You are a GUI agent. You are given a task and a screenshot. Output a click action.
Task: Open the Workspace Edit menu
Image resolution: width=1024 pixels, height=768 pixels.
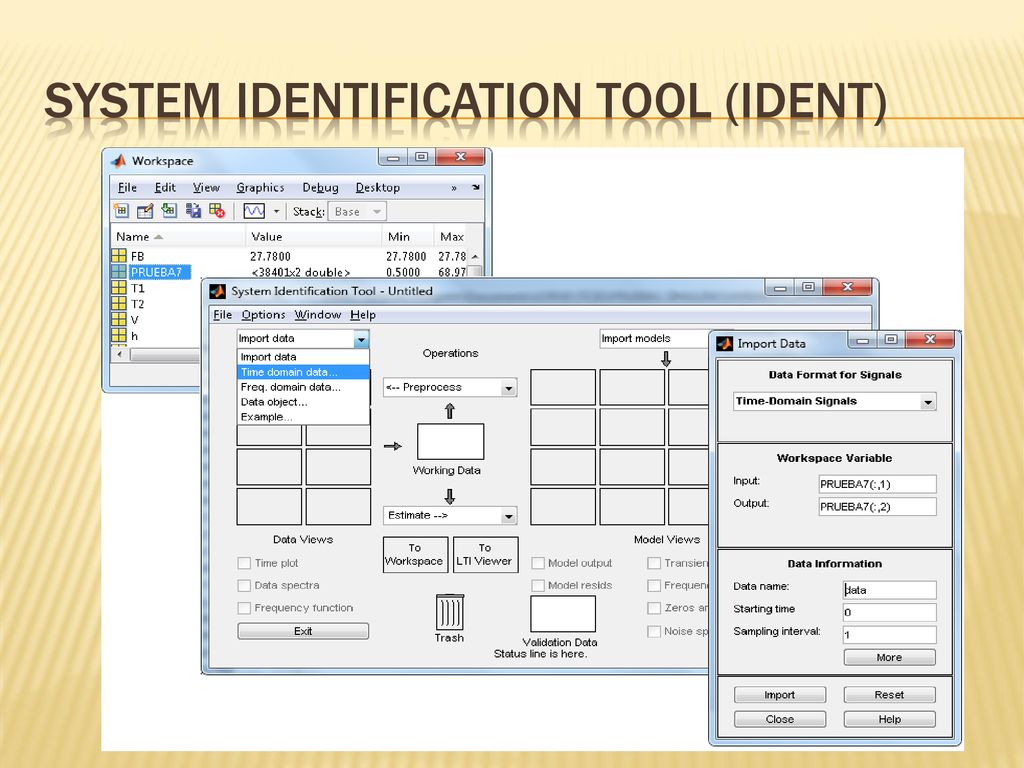(165, 187)
